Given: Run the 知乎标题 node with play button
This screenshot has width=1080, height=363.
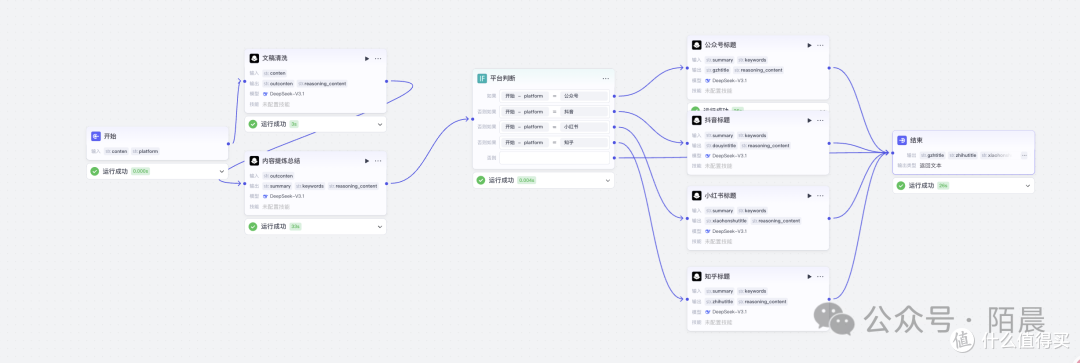Looking at the screenshot, I should coord(809,276).
